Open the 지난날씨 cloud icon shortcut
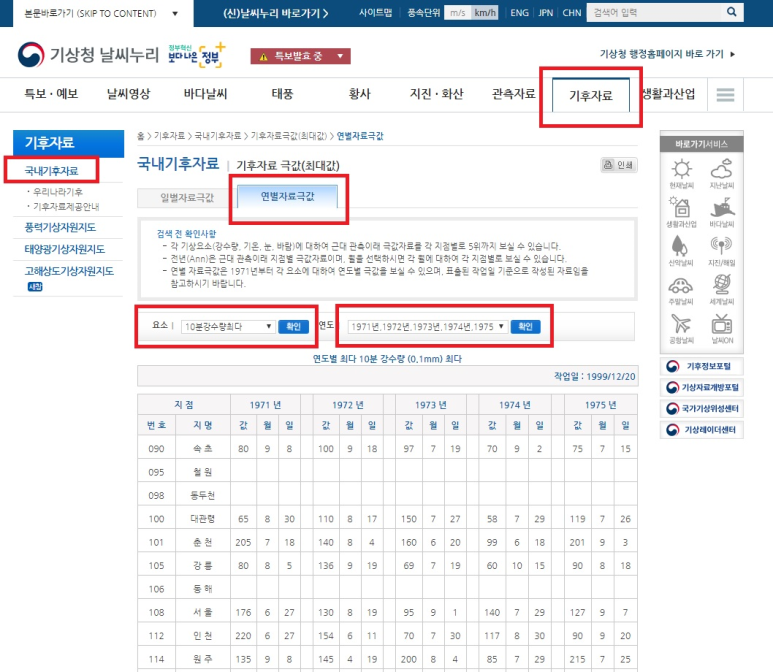Screen dimensions: 773x672 [723, 171]
